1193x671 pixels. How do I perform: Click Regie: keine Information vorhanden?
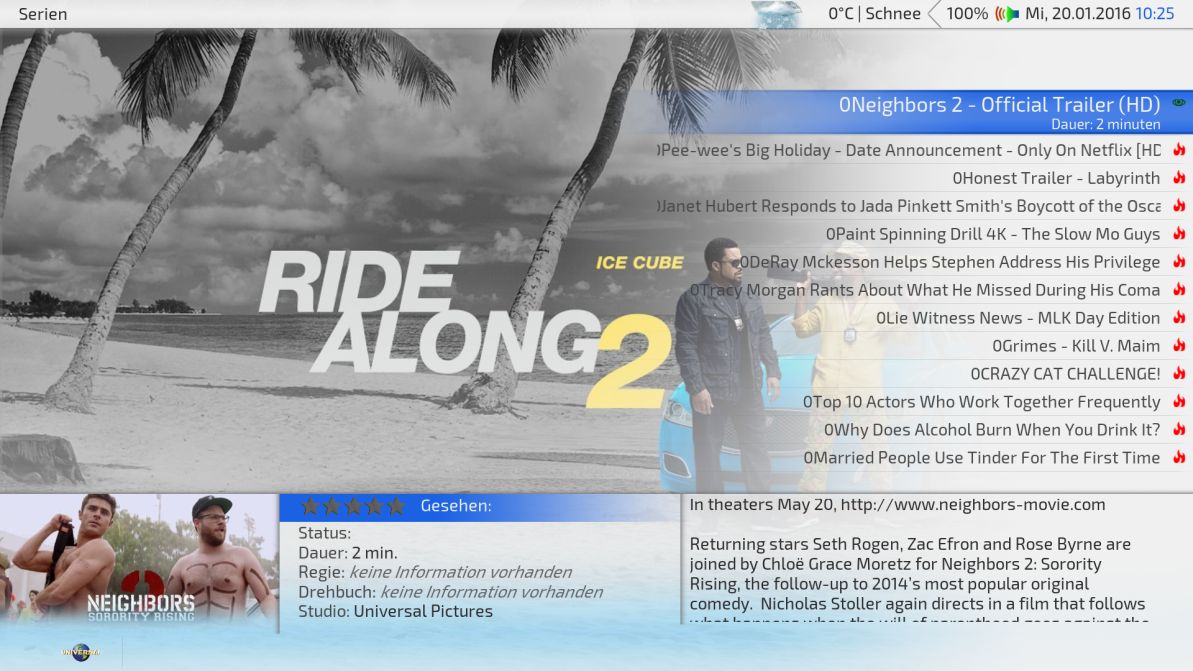(435, 572)
